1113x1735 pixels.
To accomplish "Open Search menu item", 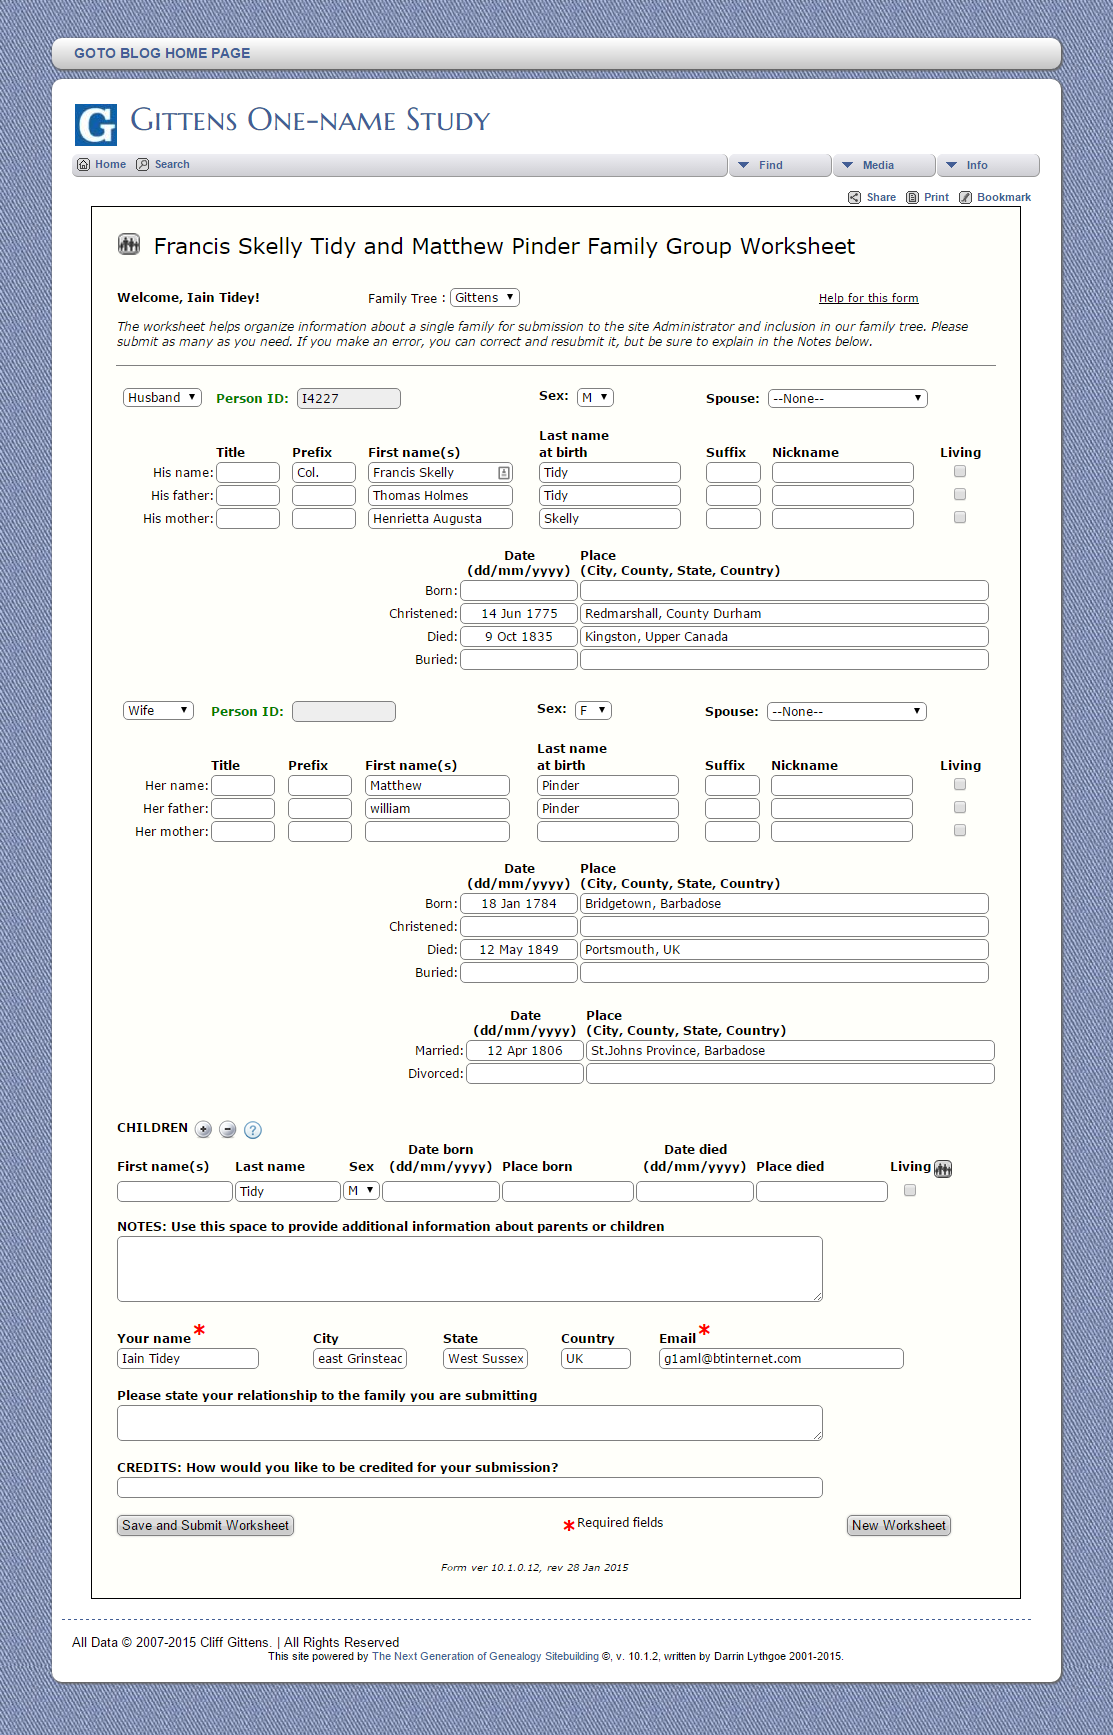I will (x=172, y=165).
